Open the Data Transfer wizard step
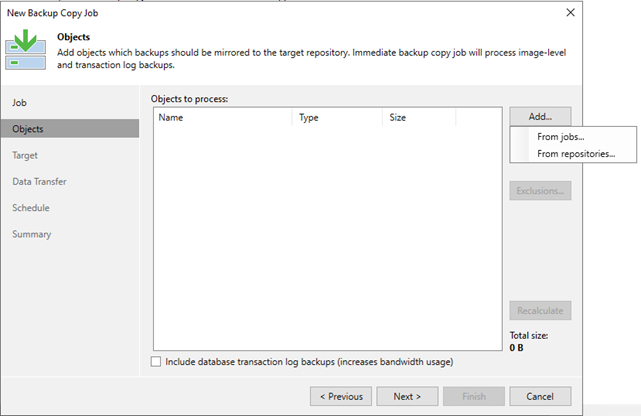This screenshot has height=416, width=641. (40, 182)
